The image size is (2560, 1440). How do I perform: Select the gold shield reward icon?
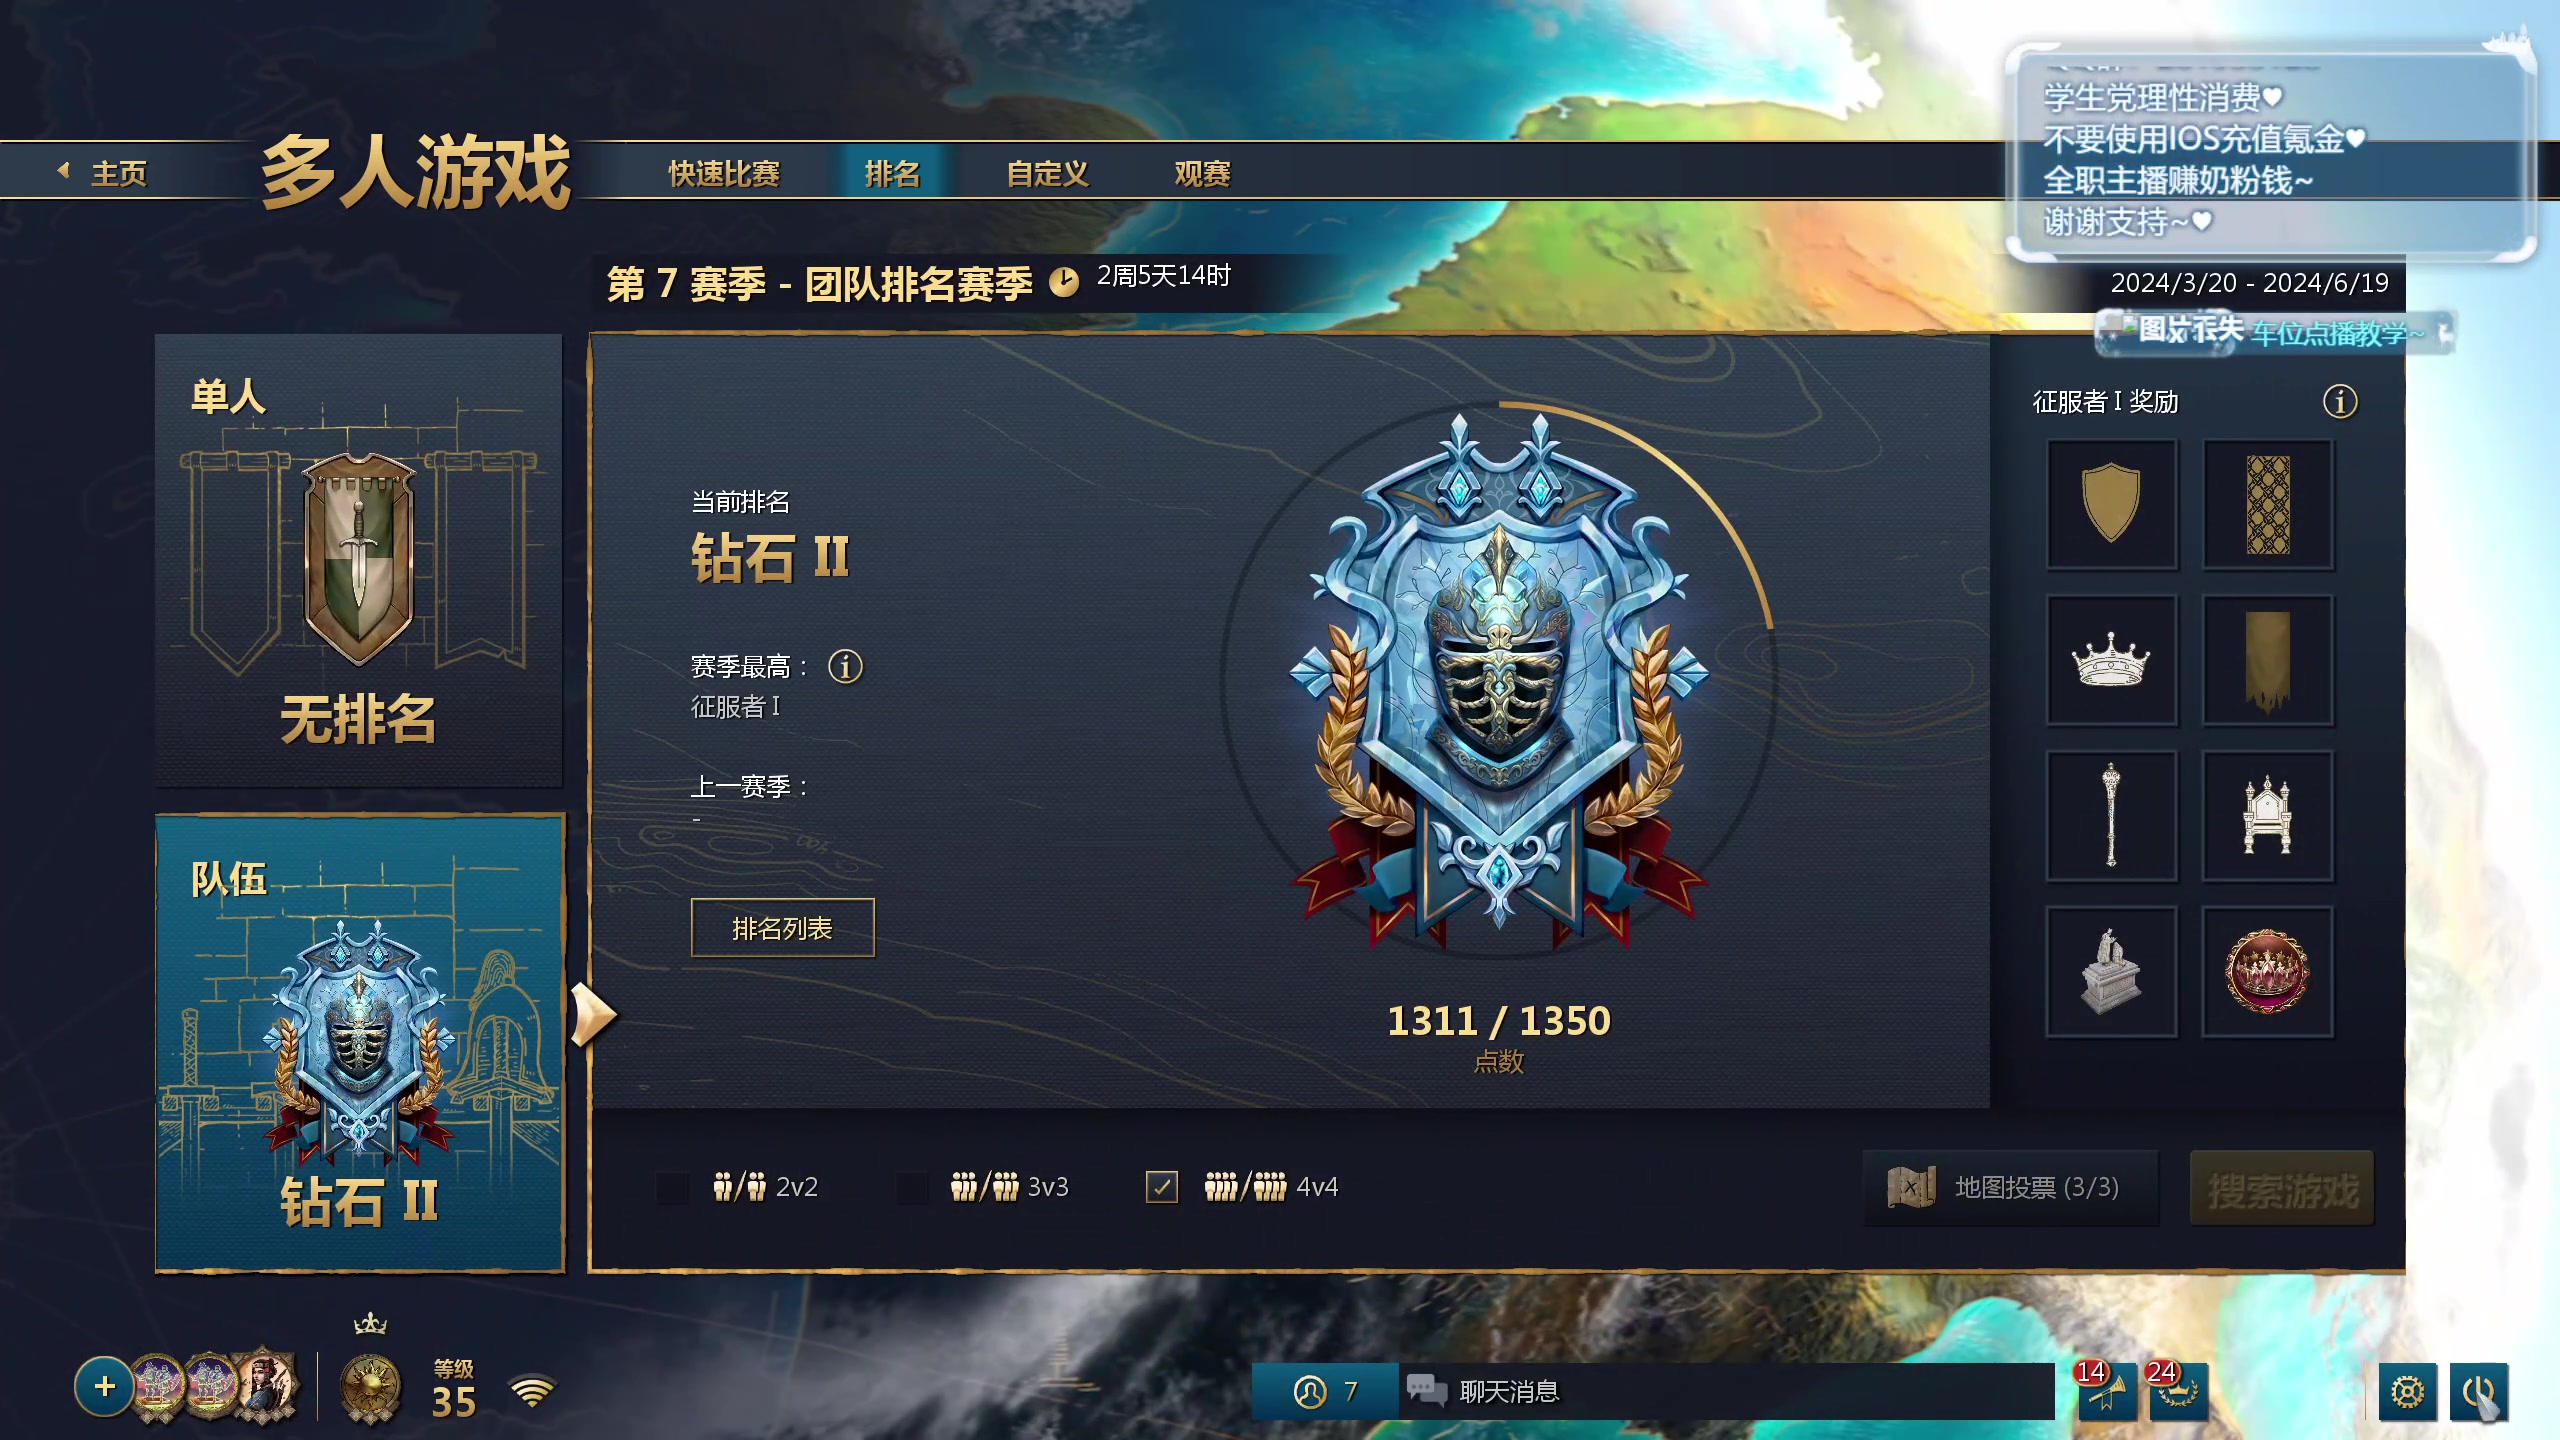(x=2111, y=505)
